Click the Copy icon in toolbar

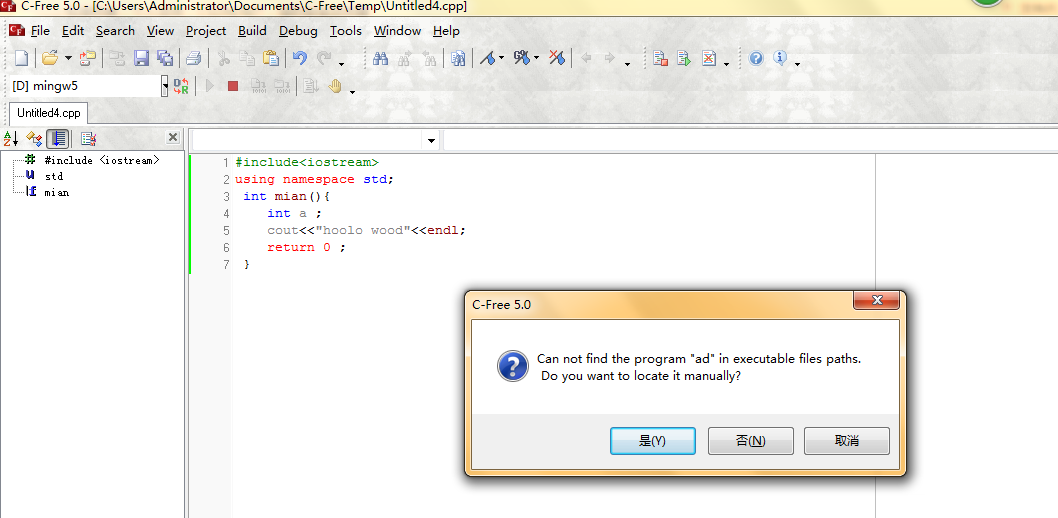click(247, 58)
